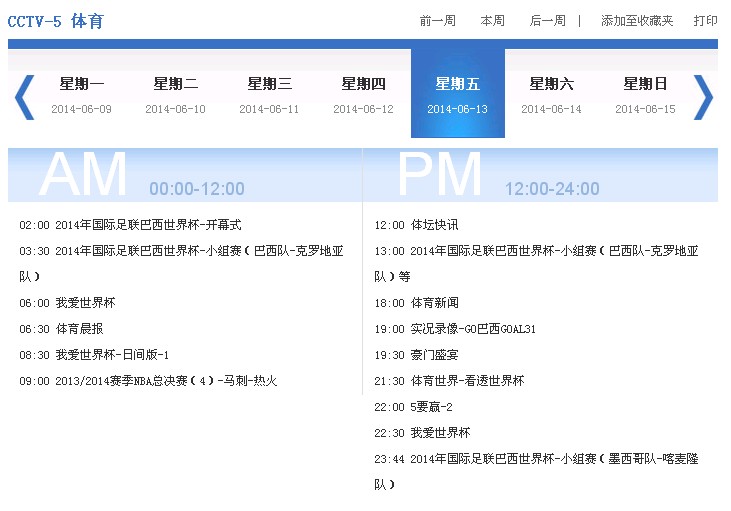Open the 本周 current week link

[x=492, y=21]
